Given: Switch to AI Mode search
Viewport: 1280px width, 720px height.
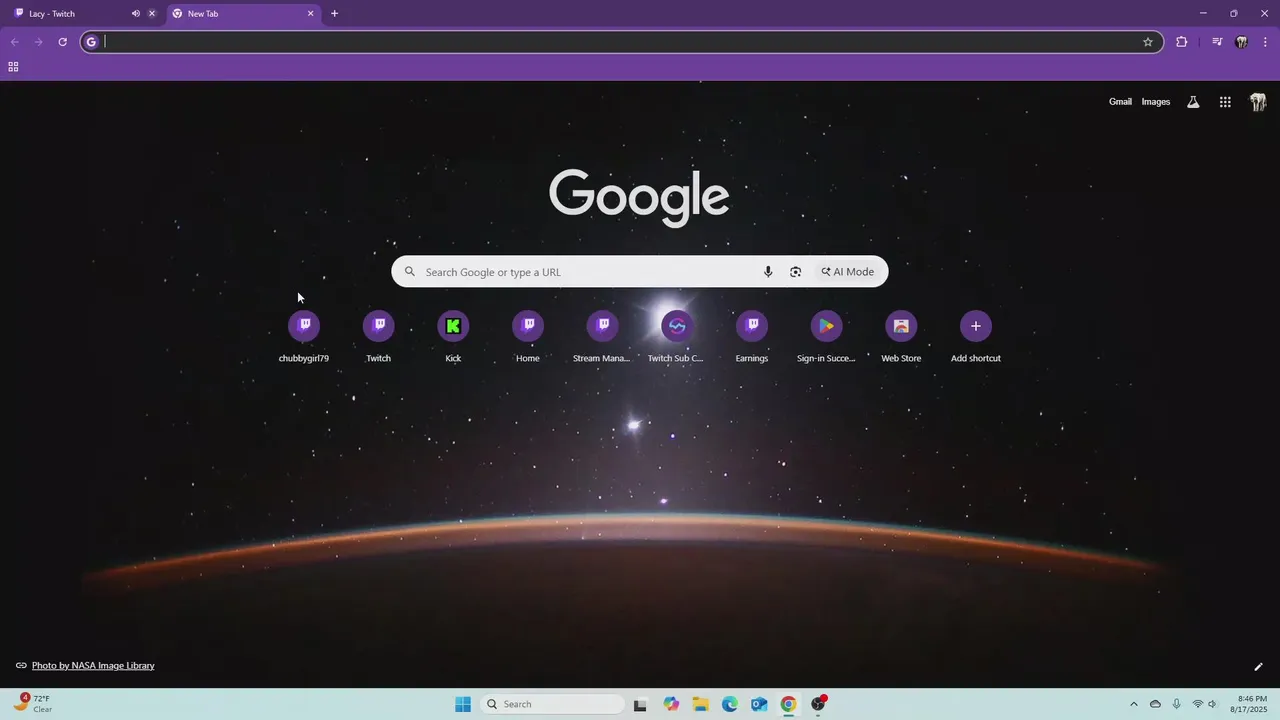Looking at the screenshot, I should click(x=848, y=272).
